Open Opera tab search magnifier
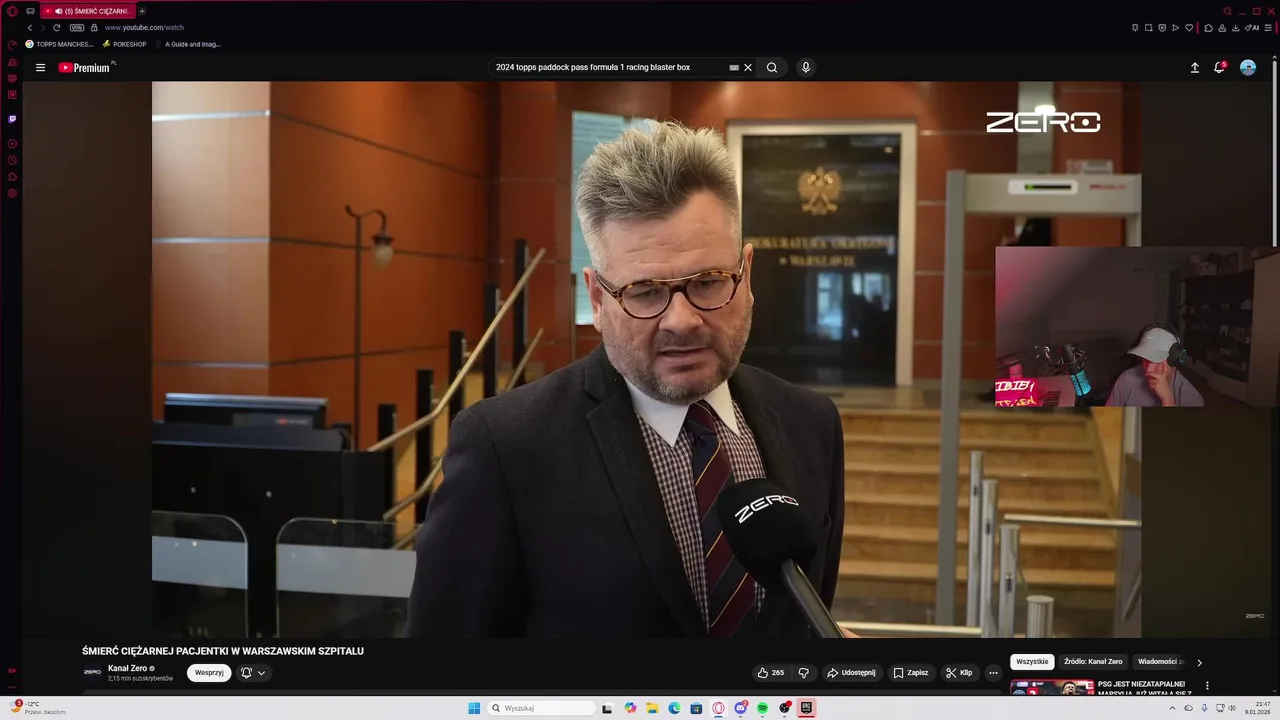The width and height of the screenshot is (1280, 720). 1228,11
